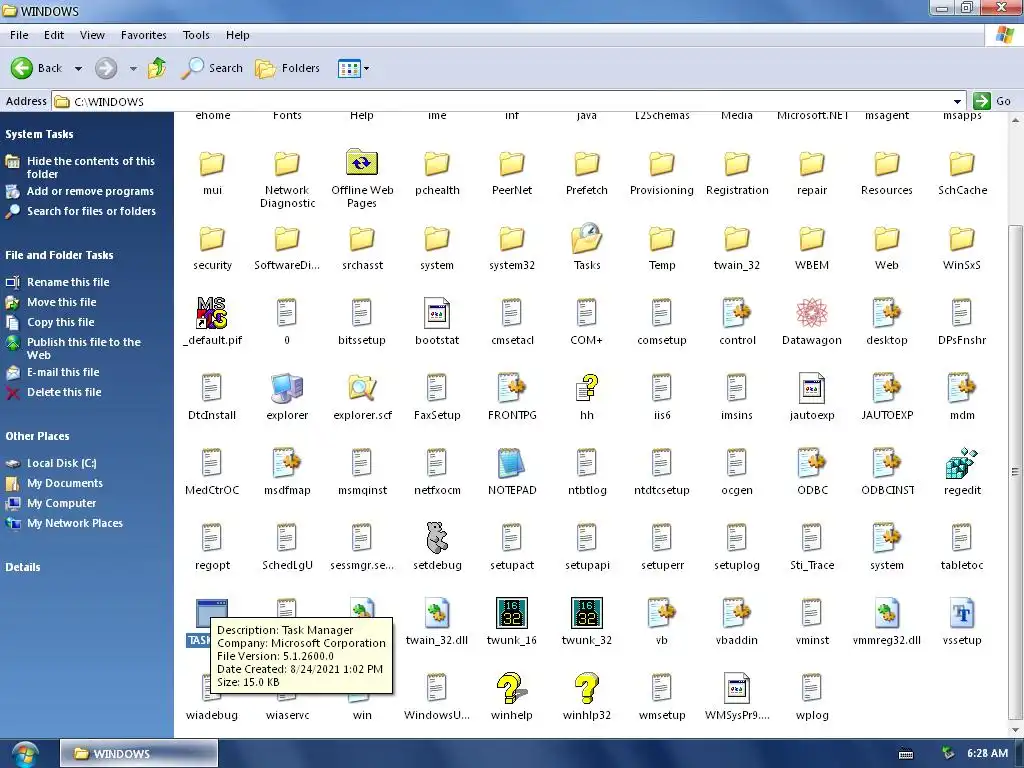Viewport: 1024px width, 768px height.
Task: Open the Start menu button
Action: 25,754
